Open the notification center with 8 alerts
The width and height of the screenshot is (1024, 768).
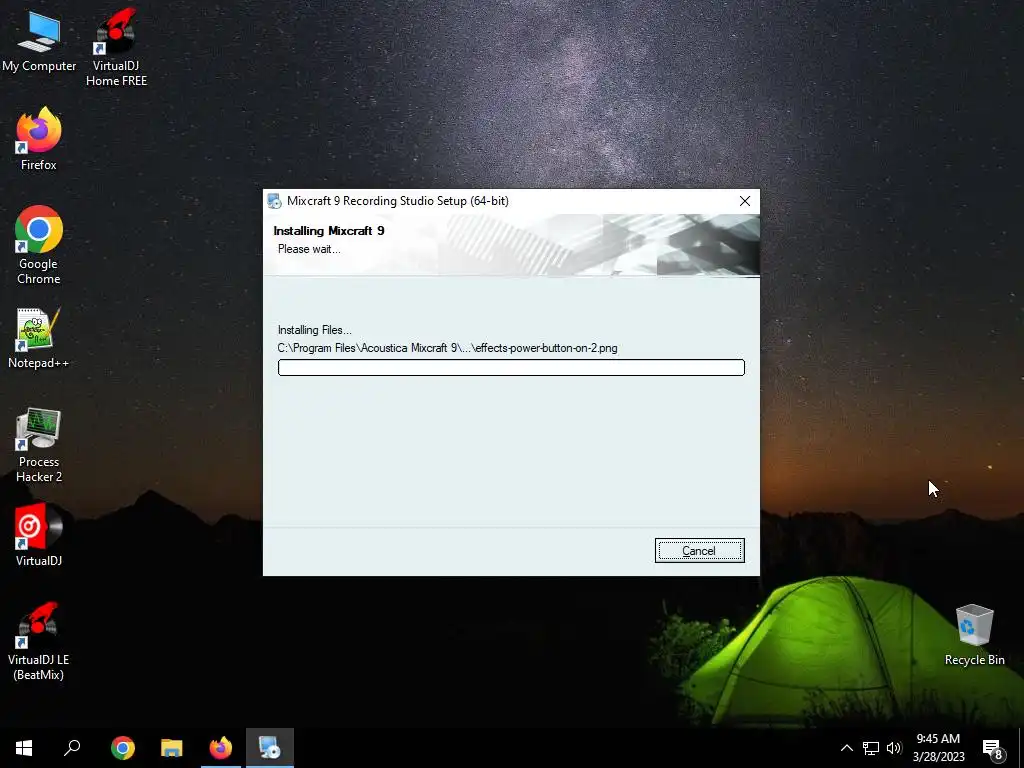tap(993, 748)
